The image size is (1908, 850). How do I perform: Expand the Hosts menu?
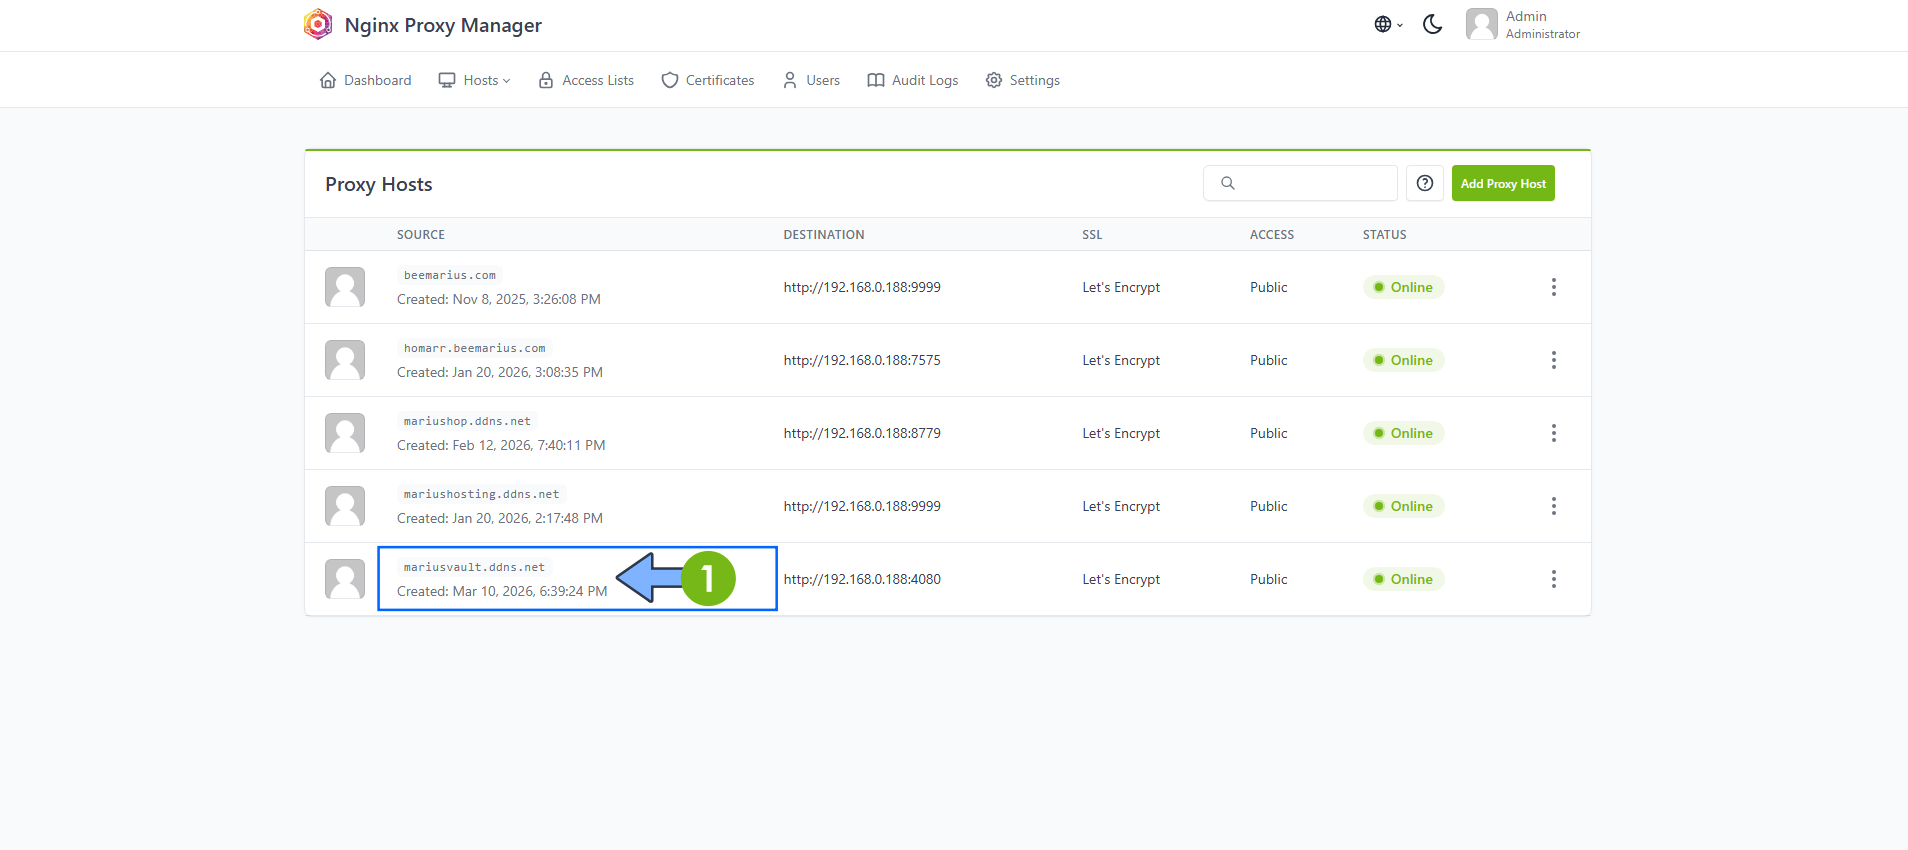click(x=475, y=80)
